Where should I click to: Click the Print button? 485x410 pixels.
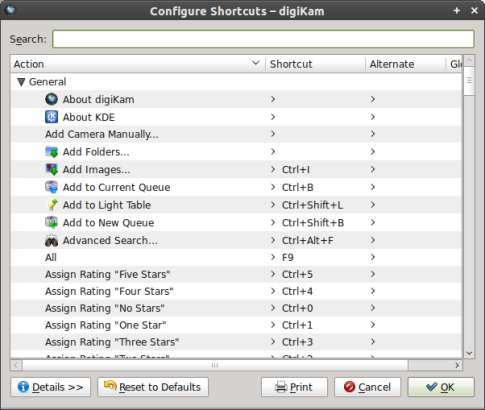[x=294, y=387]
